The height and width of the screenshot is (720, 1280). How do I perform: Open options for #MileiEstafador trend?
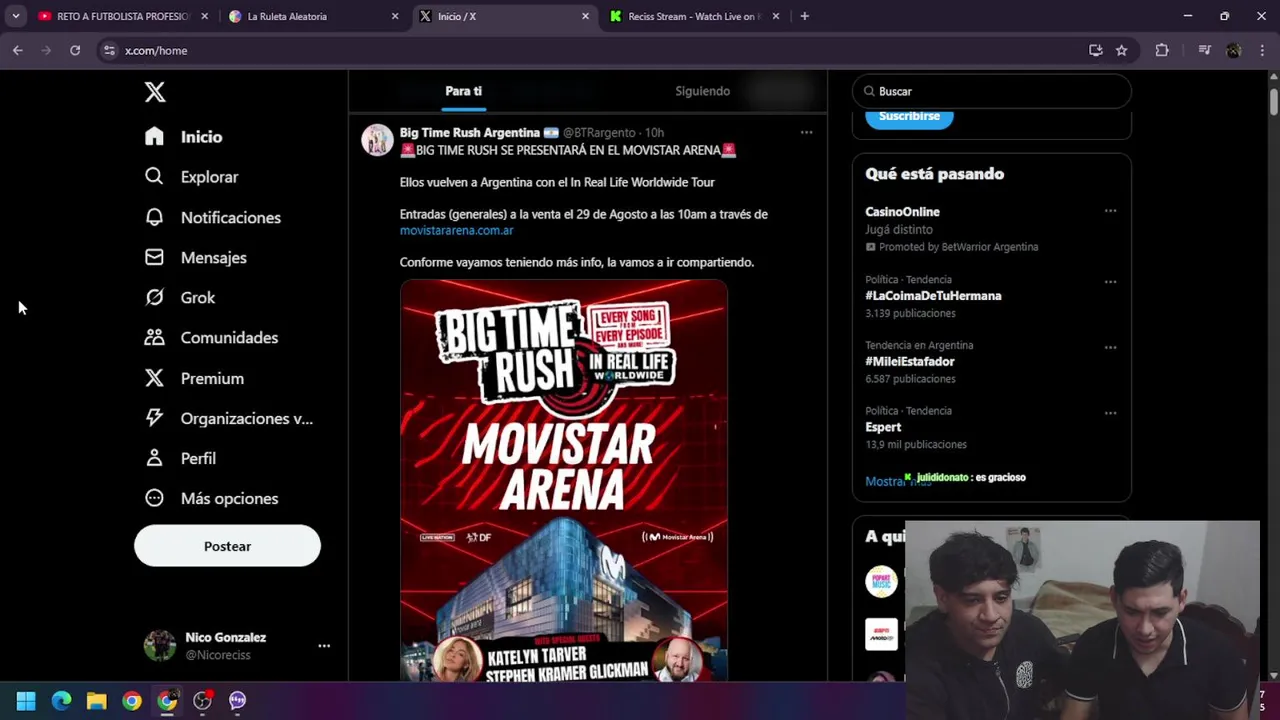(x=1110, y=347)
